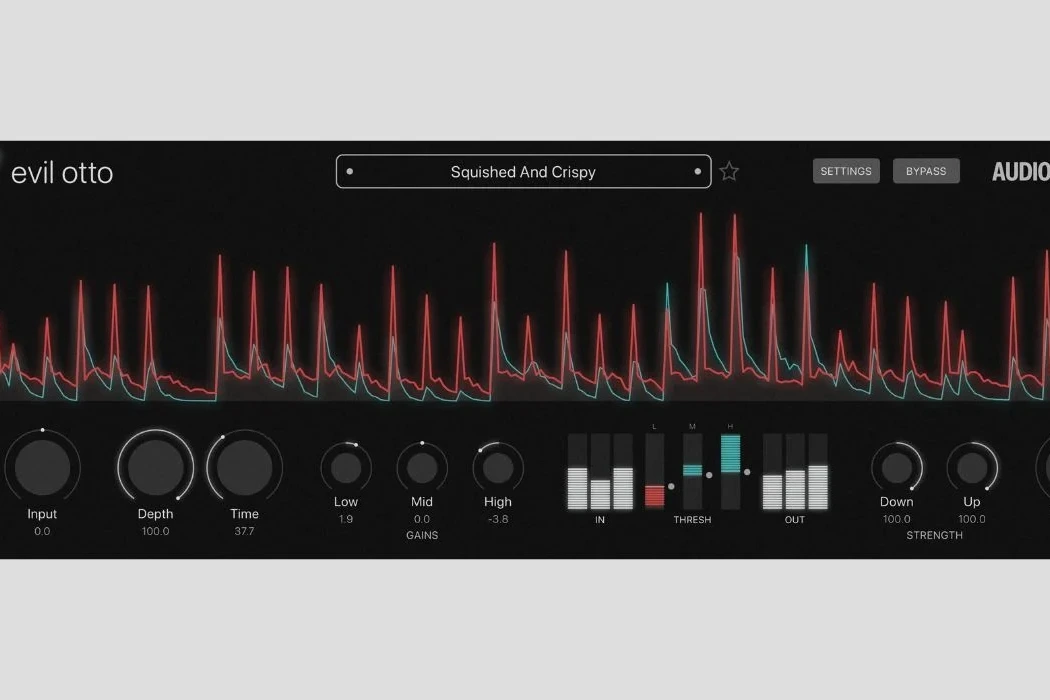
Task: Click the high-band threshold bar labeled H
Action: [x=730, y=453]
